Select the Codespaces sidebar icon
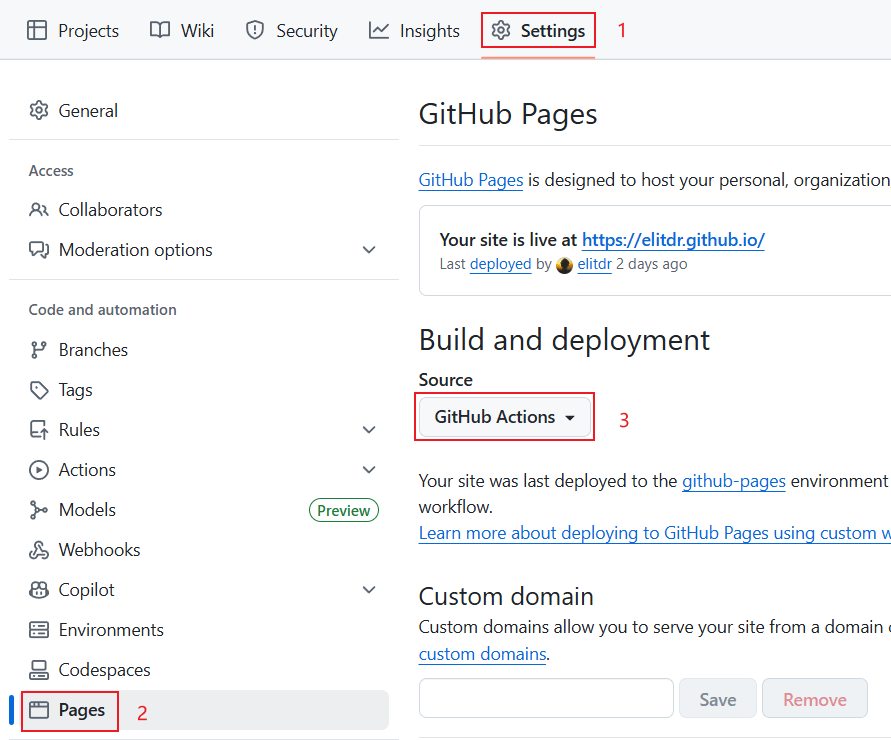Screen dimensions: 891x740 38,669
